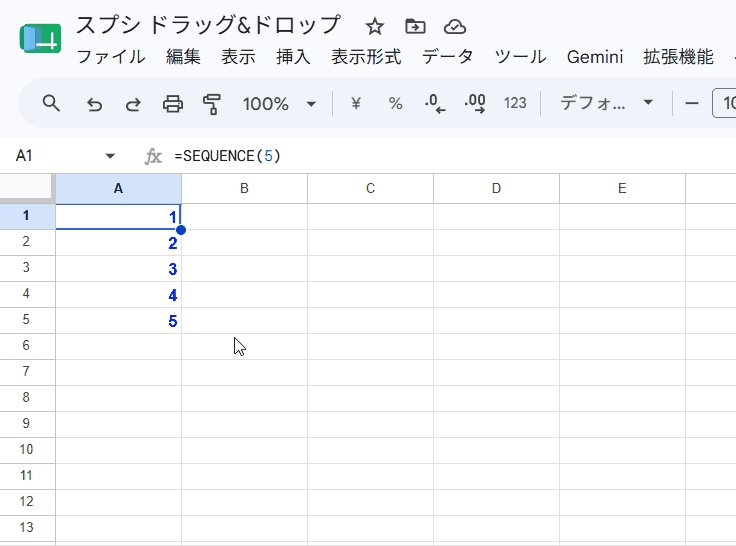The image size is (736, 546).
Task: Click cell A2 containing 2
Action: click(x=118, y=243)
